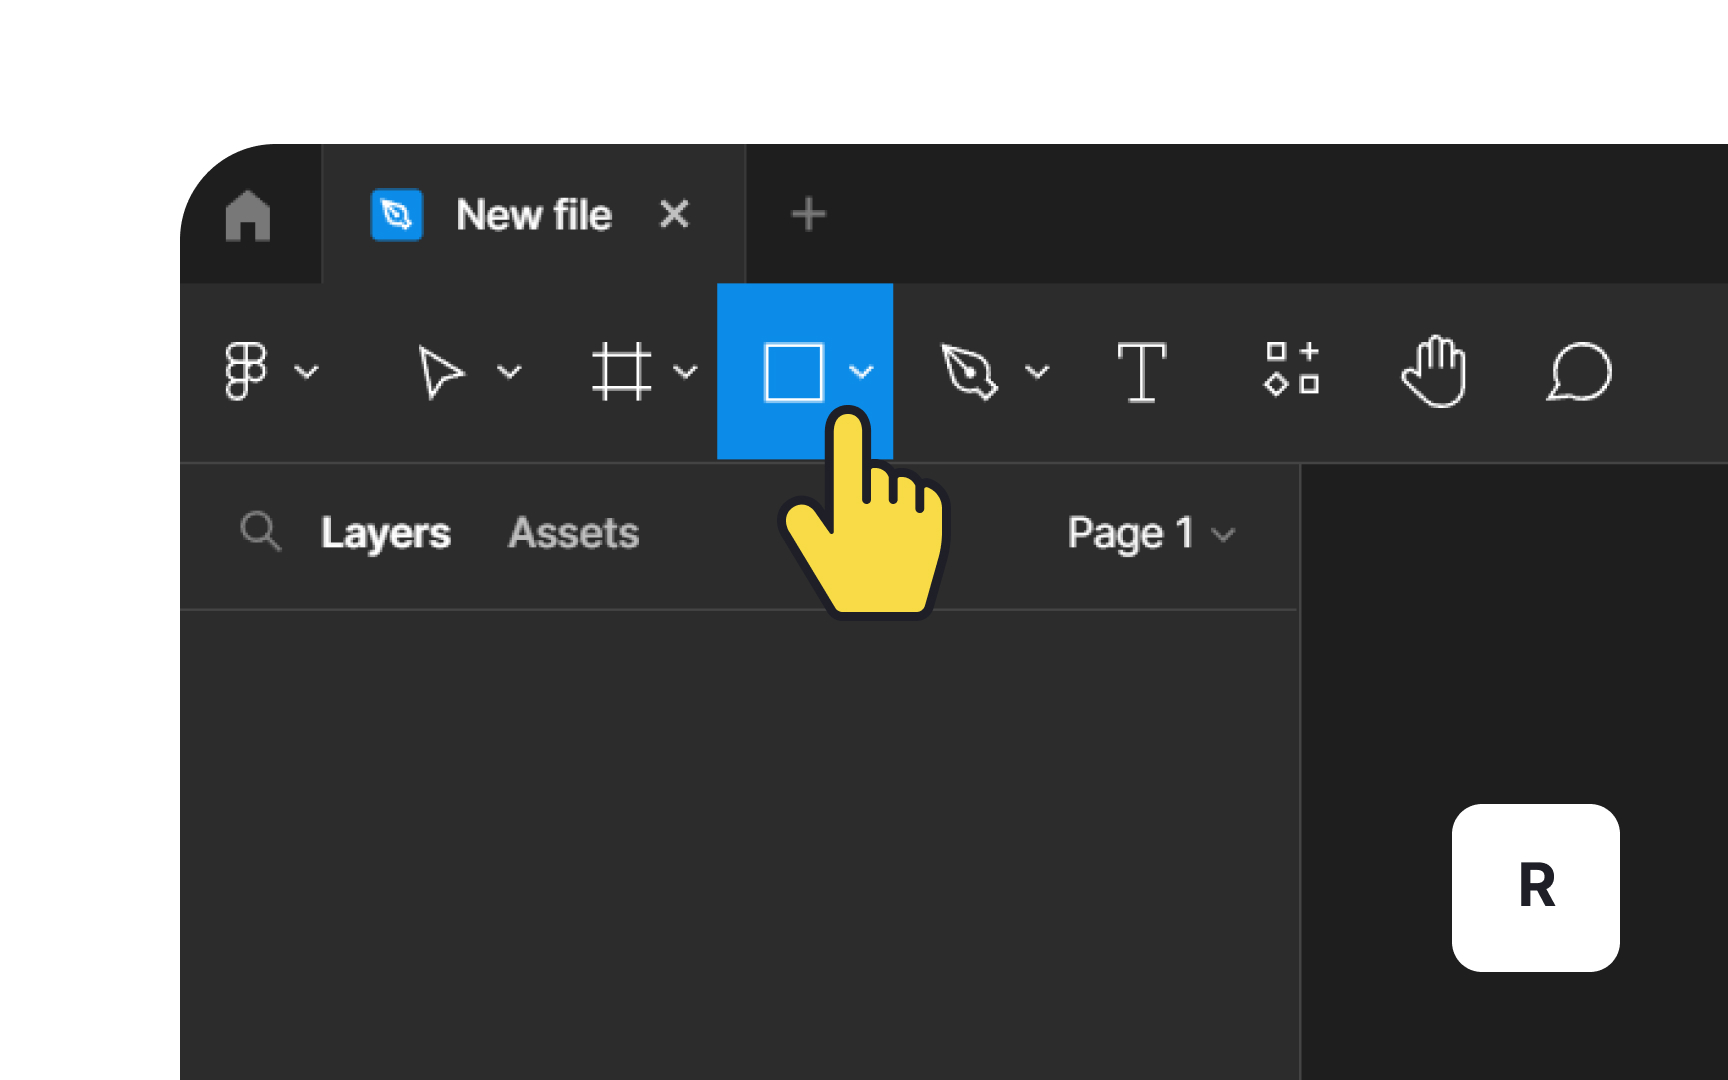Close the New file tab
This screenshot has width=1728, height=1080.
675,214
